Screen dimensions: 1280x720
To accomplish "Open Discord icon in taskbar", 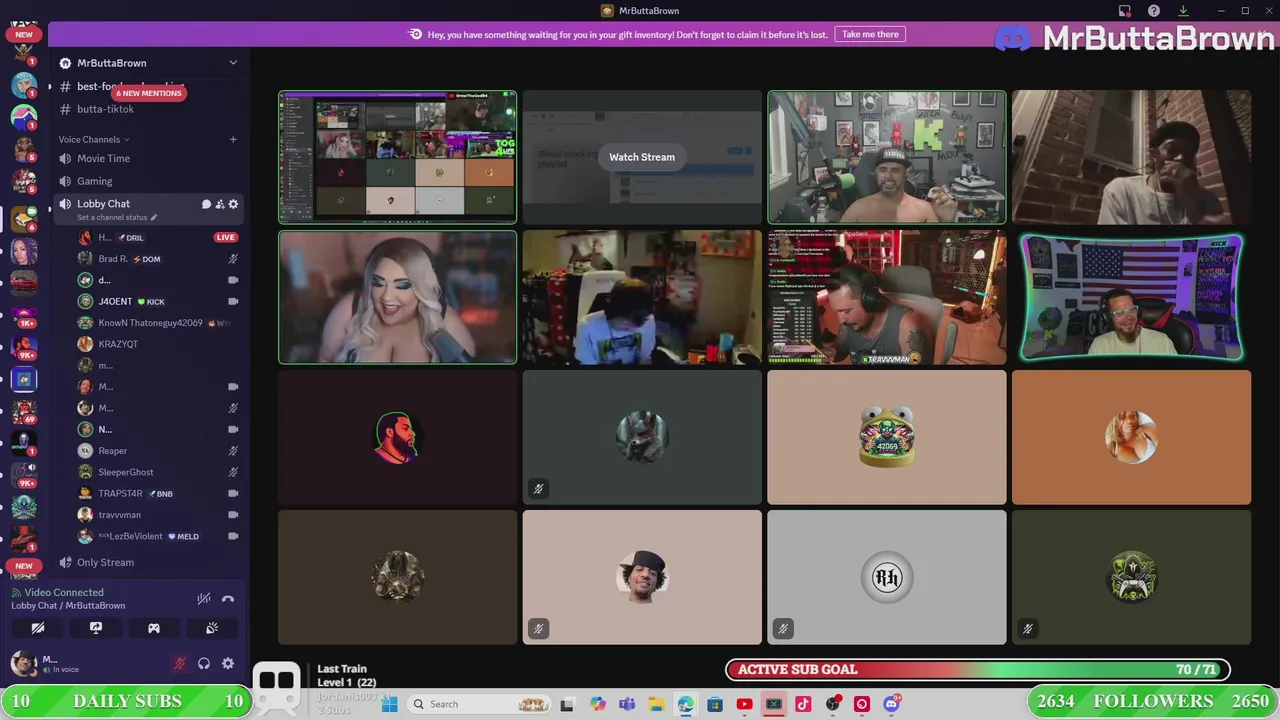I will [x=891, y=704].
